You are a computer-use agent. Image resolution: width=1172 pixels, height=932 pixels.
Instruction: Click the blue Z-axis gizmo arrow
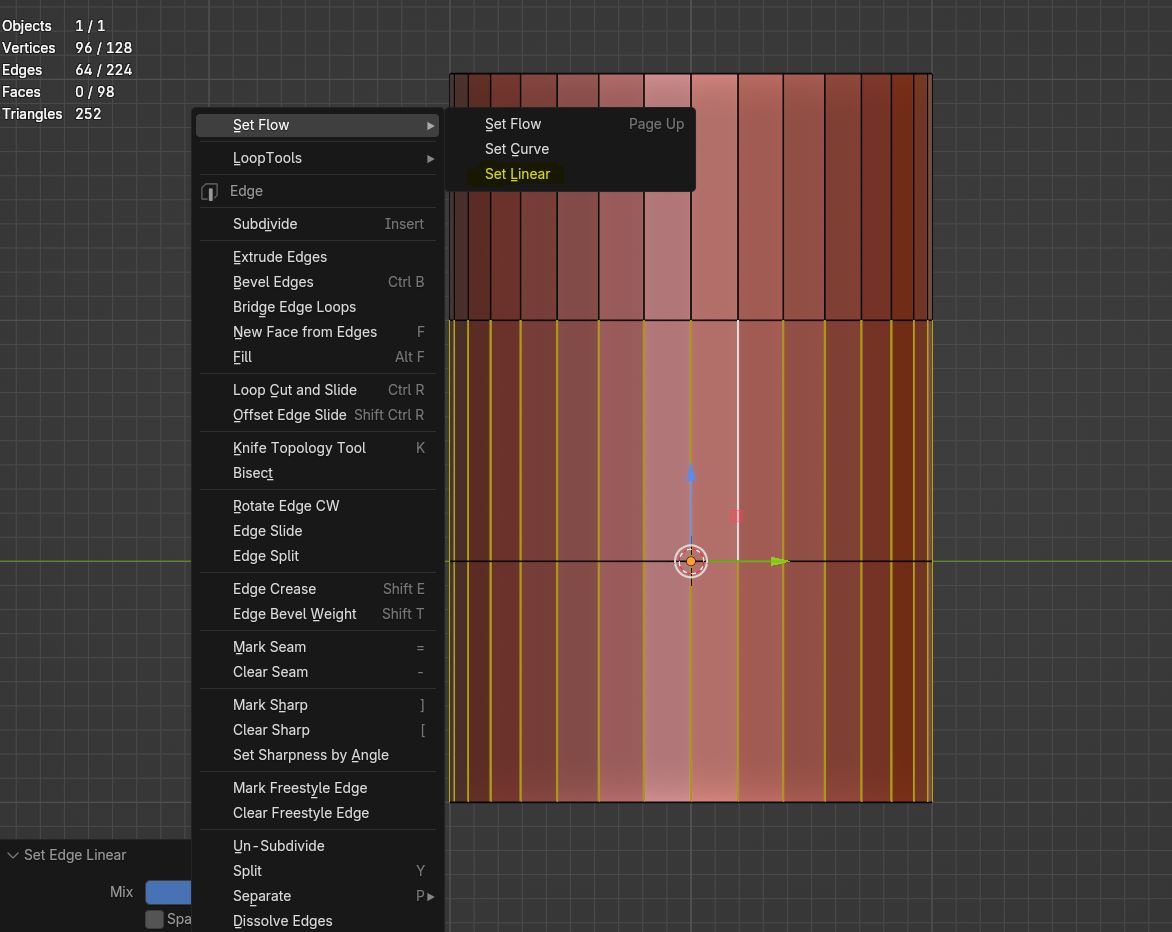pyautogui.click(x=690, y=474)
